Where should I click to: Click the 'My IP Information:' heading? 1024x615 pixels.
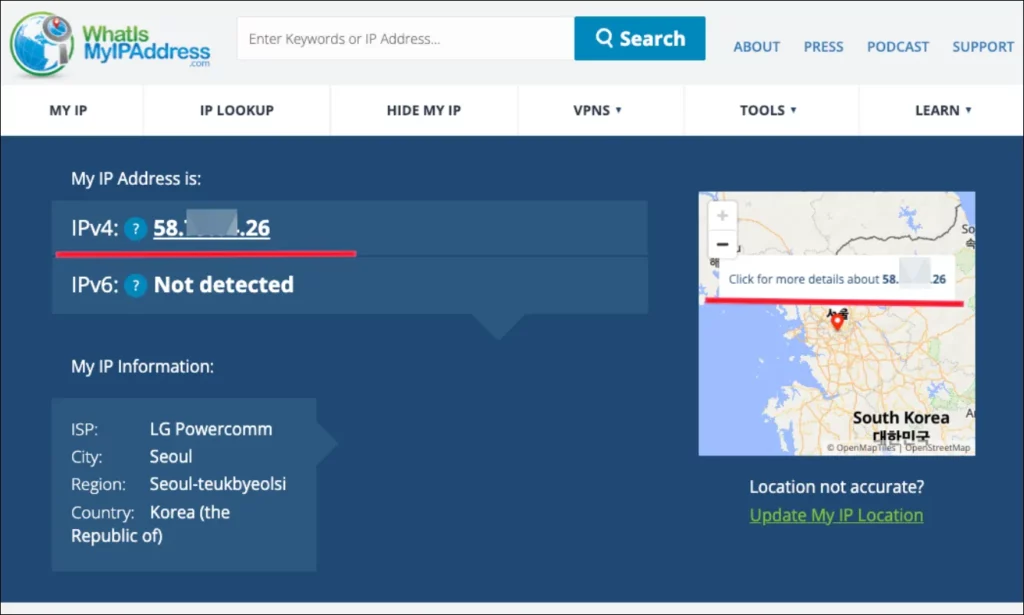pyautogui.click(x=142, y=367)
